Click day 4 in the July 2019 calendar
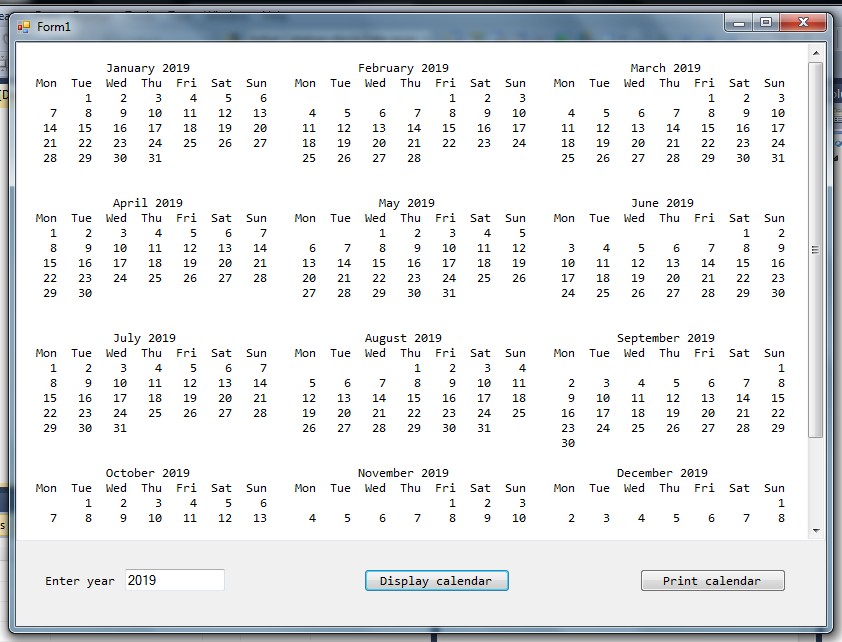The image size is (842, 642). tap(158, 368)
